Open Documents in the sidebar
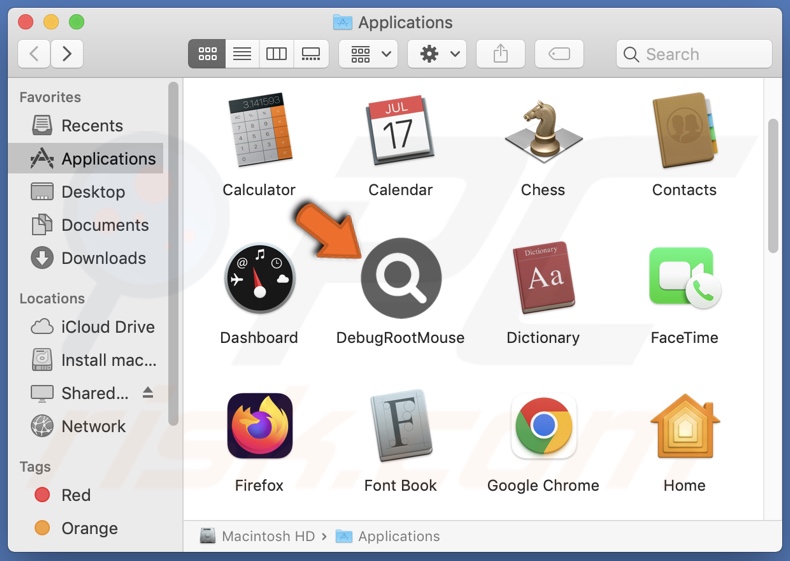Screen dimensions: 790x561 86,225
